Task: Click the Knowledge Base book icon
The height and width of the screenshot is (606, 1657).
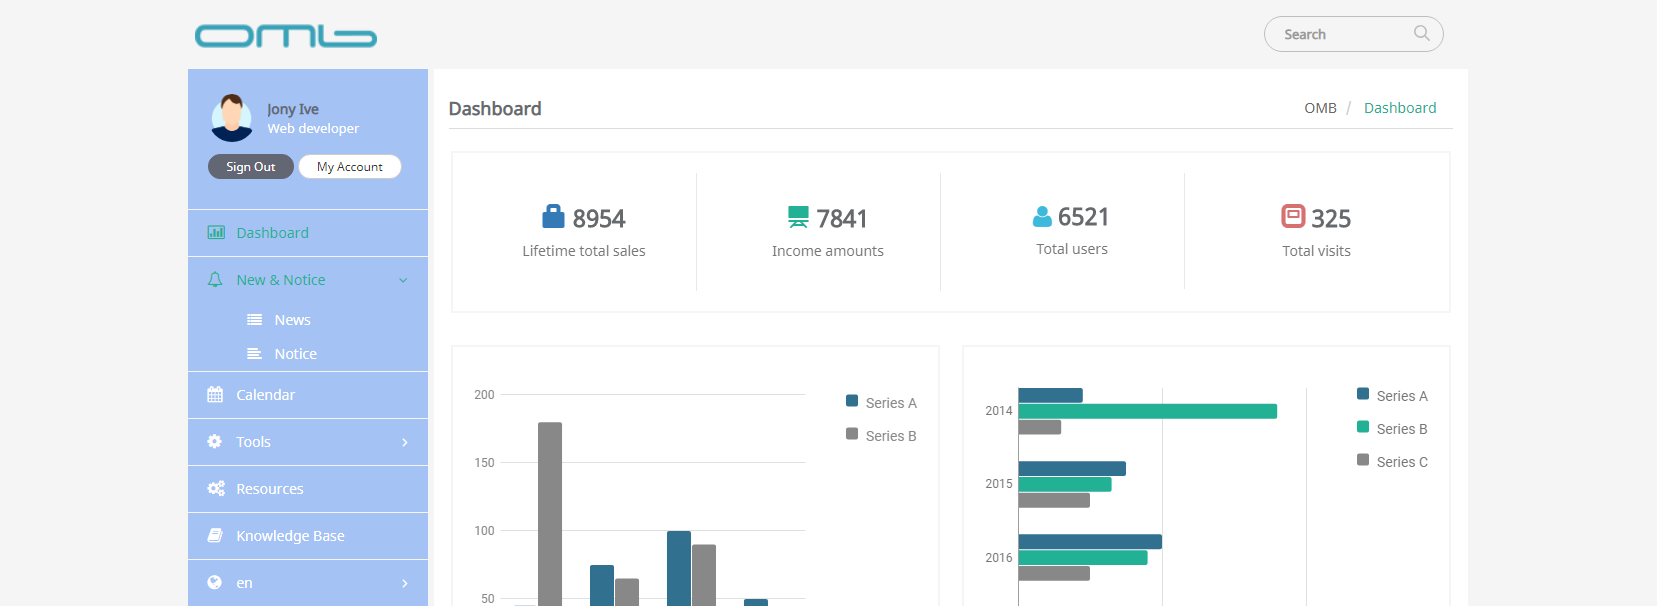Action: [x=215, y=536]
